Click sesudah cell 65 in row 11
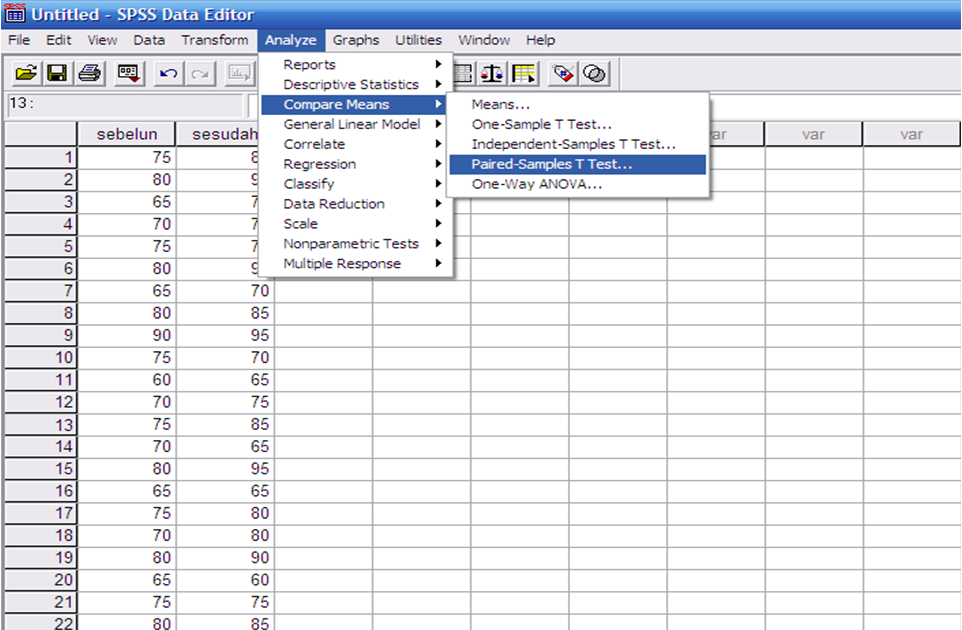 (x=225, y=380)
